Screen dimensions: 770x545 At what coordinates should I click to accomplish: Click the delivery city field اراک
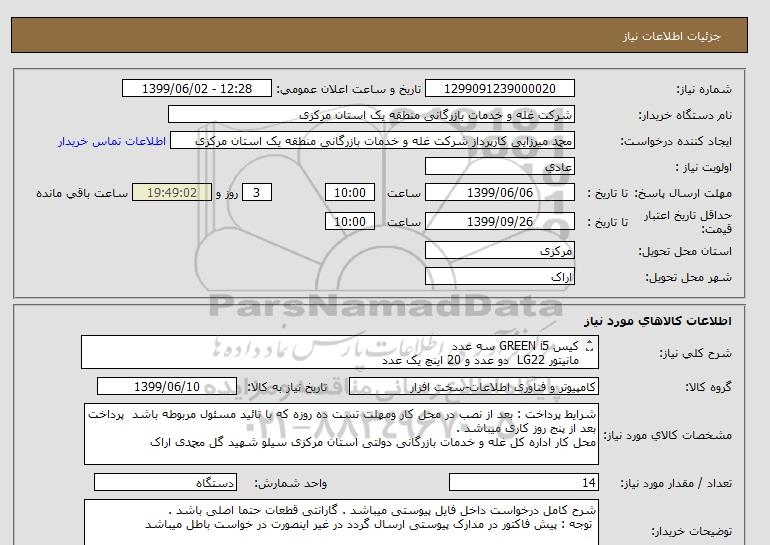(499, 277)
